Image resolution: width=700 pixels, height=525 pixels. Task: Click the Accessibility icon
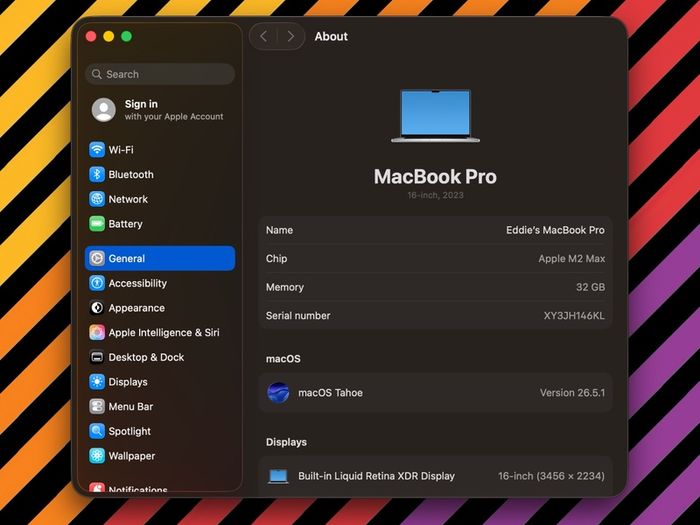(x=97, y=283)
